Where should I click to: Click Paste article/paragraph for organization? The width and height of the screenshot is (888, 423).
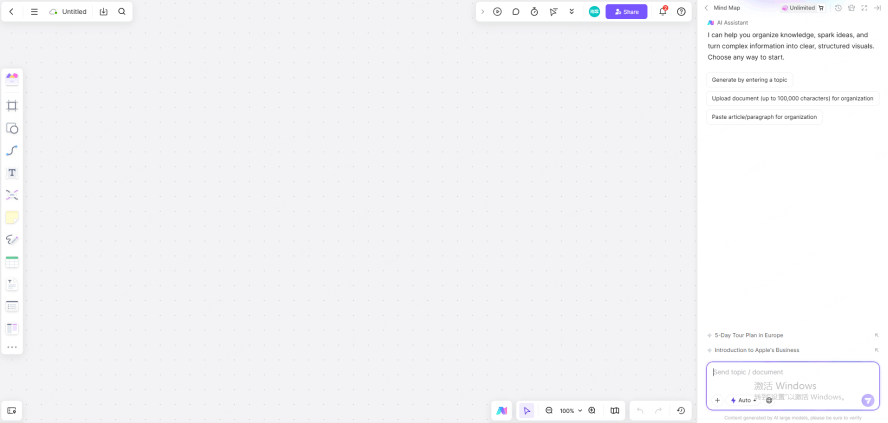pyautogui.click(x=764, y=117)
